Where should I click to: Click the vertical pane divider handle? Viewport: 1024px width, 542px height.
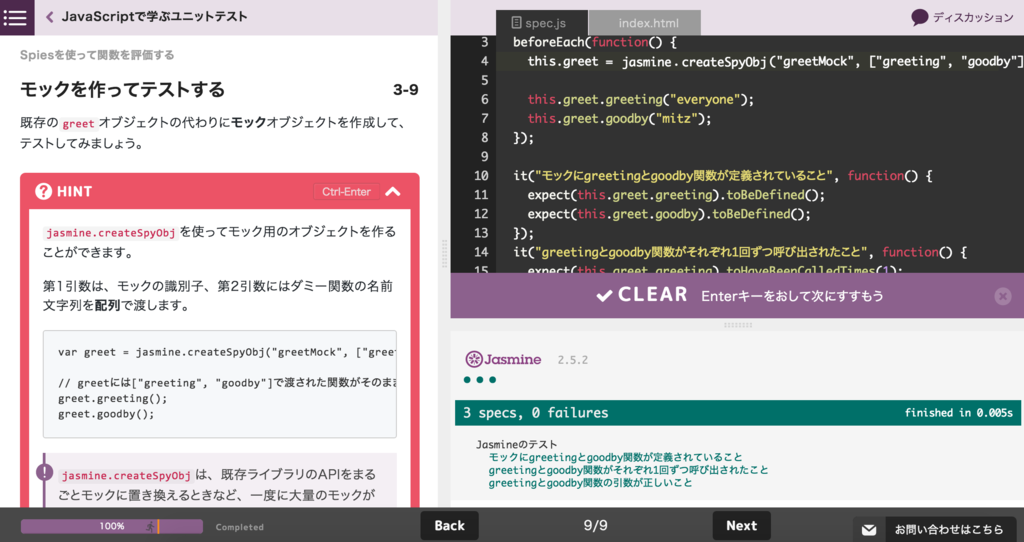pos(444,255)
